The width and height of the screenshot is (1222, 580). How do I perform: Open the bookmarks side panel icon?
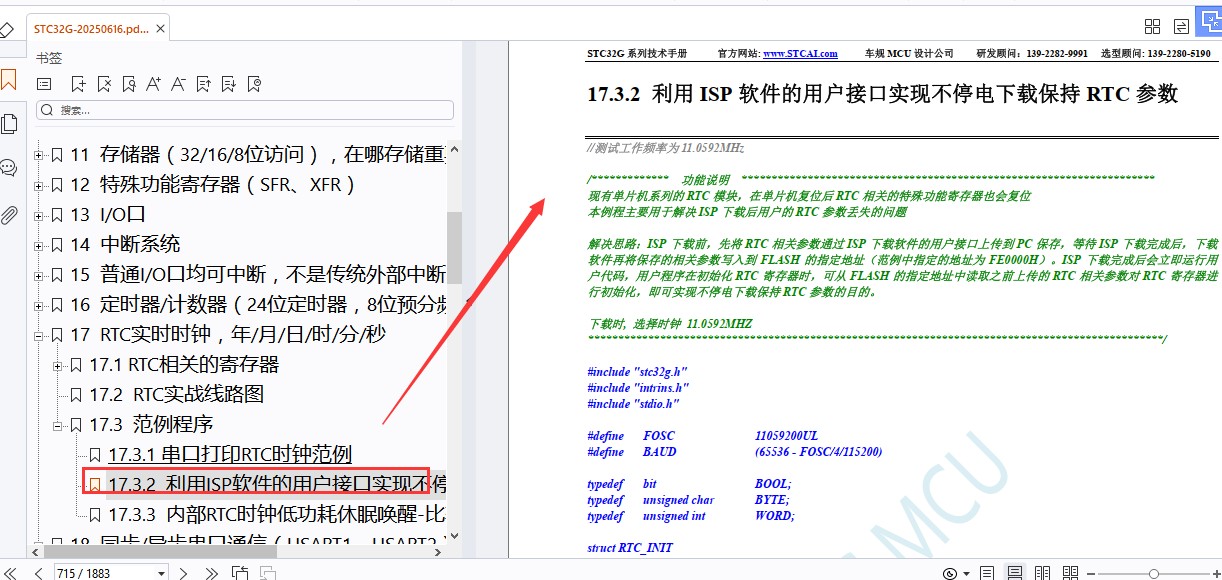(x=9, y=80)
